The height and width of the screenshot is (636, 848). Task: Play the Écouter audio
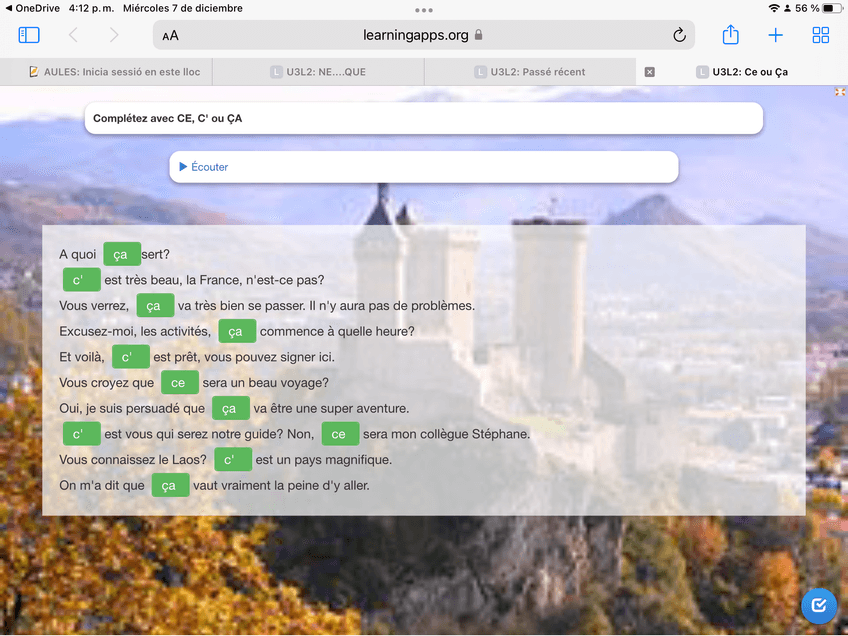203,167
